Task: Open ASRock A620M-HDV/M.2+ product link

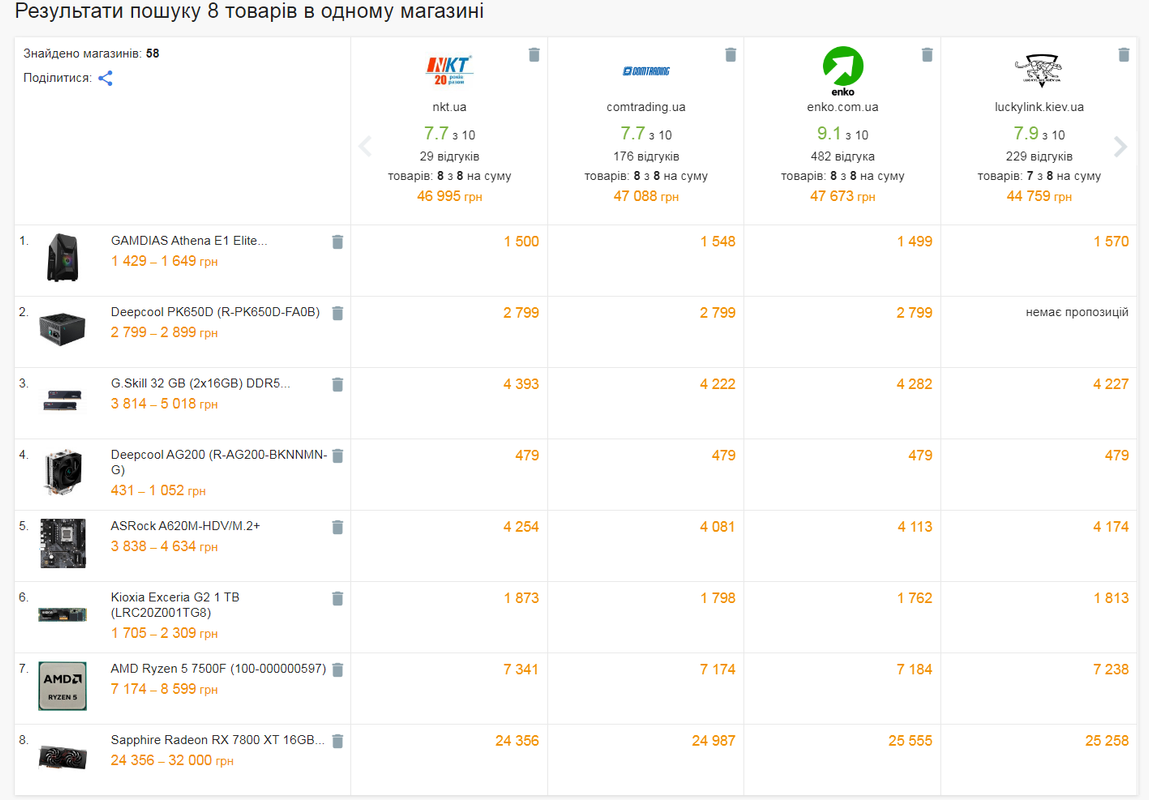Action: click(185, 525)
